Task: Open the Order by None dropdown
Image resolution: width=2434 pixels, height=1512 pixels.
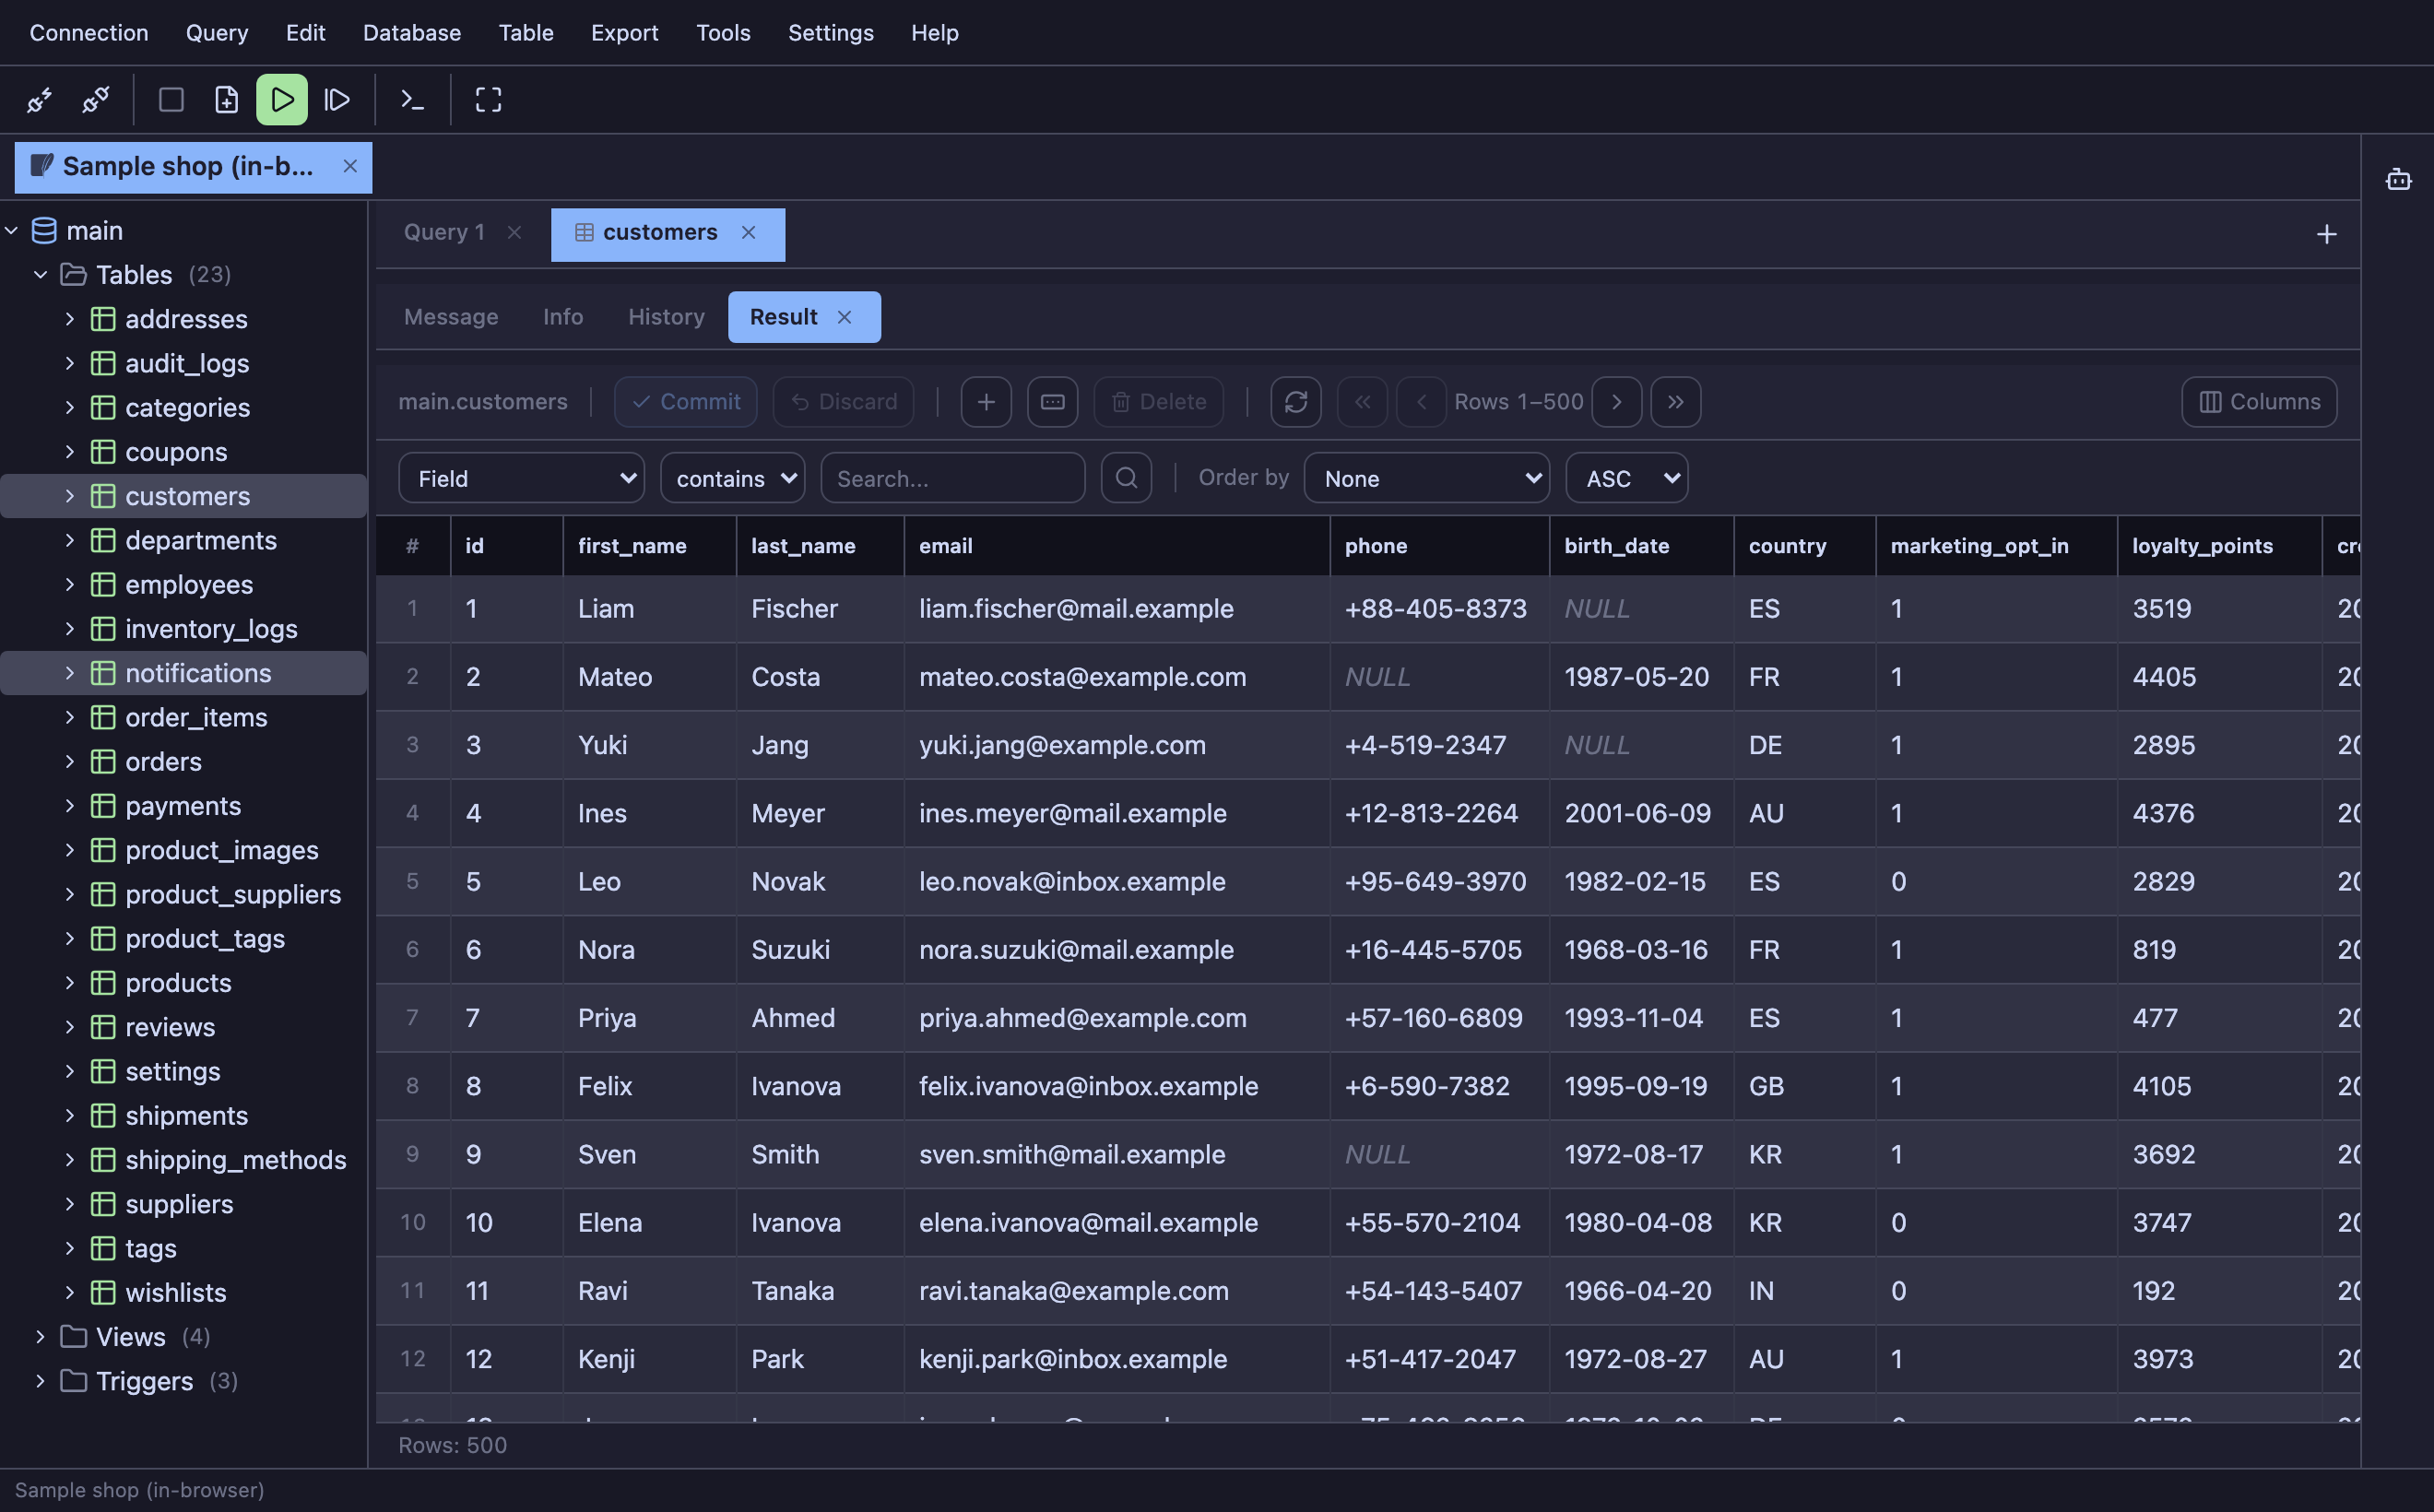Action: [x=1427, y=478]
